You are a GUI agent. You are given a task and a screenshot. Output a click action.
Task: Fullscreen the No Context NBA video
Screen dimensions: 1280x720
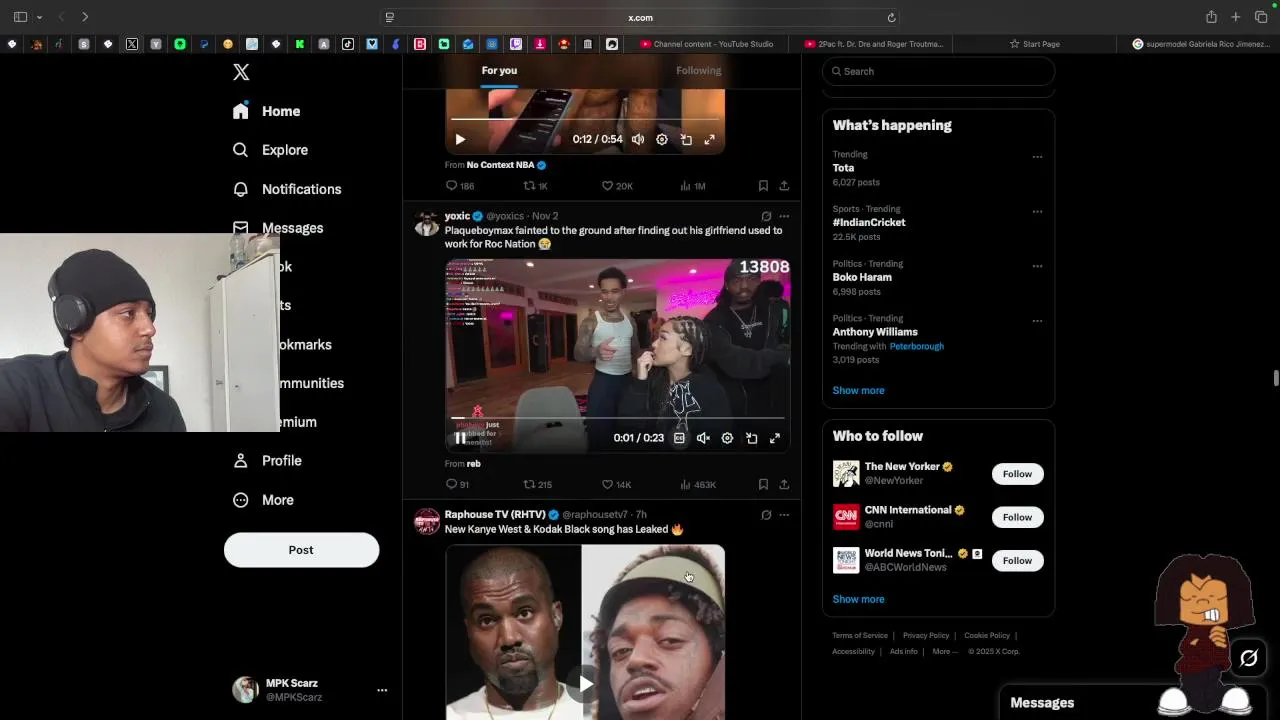709,140
